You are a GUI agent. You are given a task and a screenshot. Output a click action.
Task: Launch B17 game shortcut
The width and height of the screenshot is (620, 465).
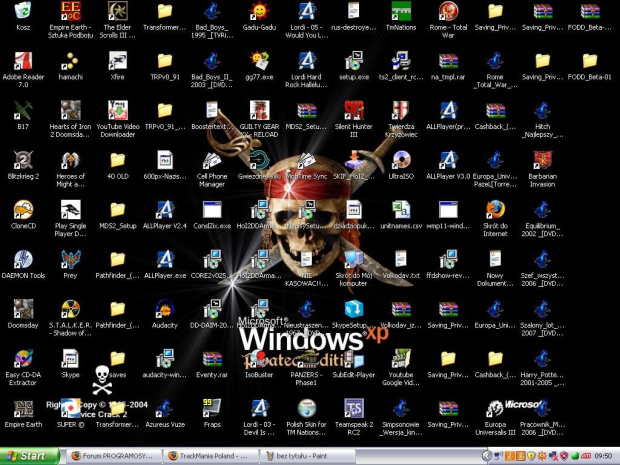[x=23, y=110]
